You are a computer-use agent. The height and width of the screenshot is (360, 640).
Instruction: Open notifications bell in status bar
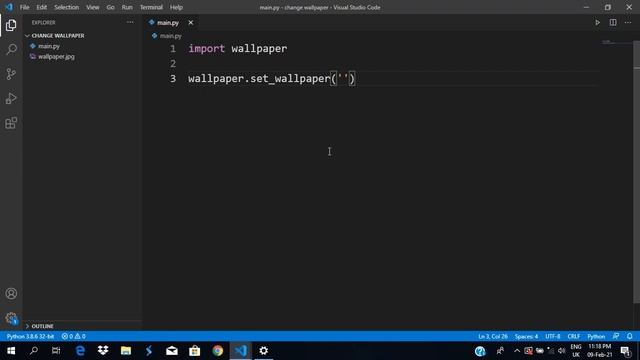coord(629,336)
